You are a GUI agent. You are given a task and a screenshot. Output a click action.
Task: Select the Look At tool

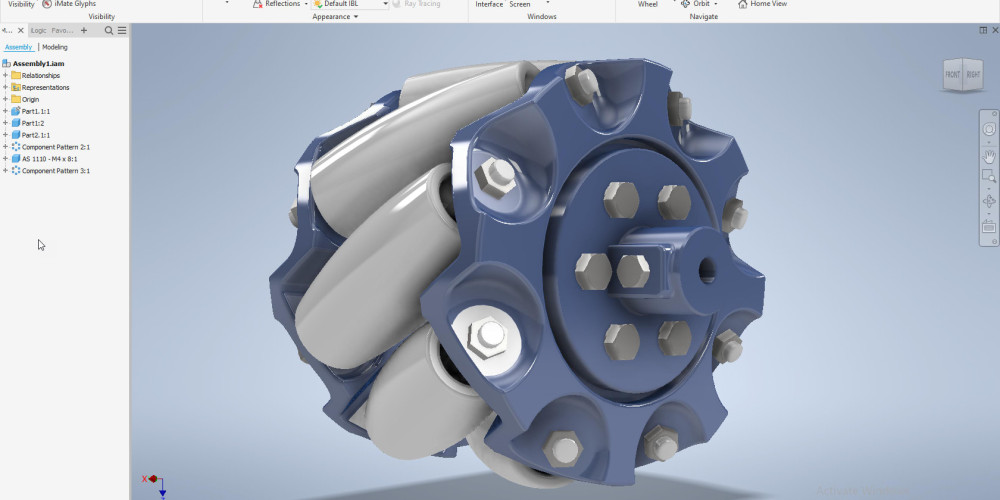[989, 226]
